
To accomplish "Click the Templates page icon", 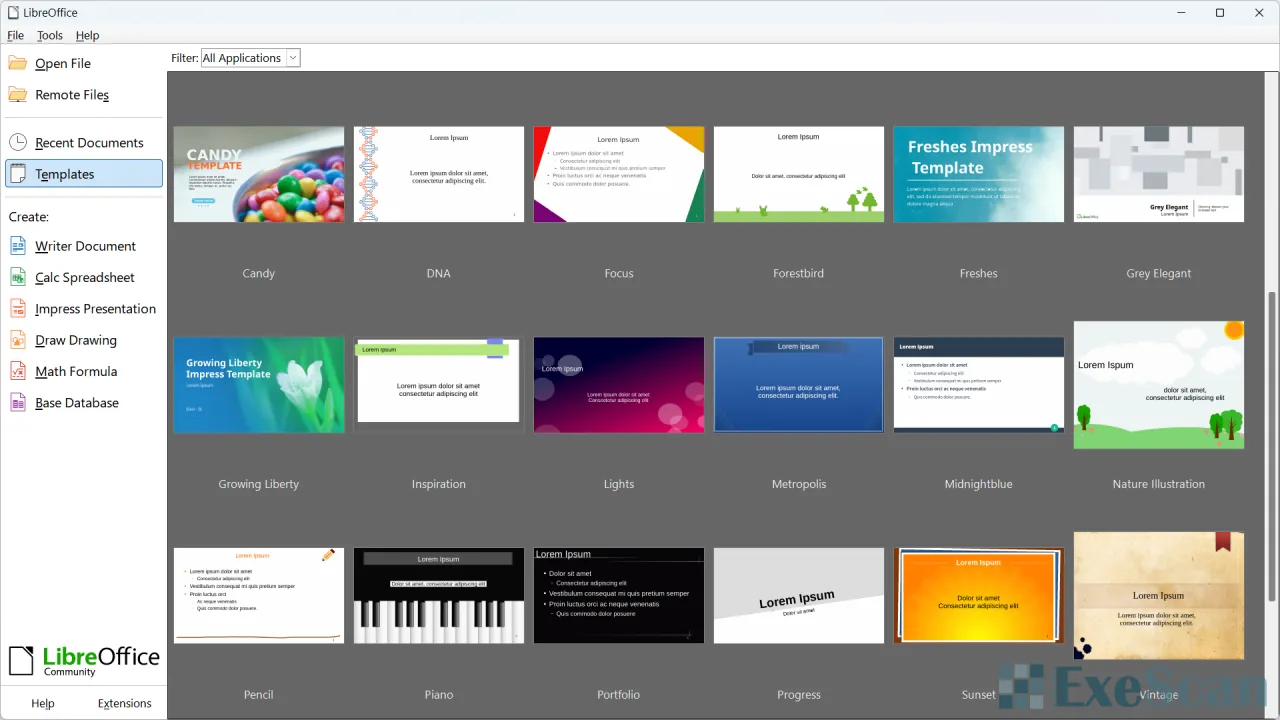I will [18, 174].
